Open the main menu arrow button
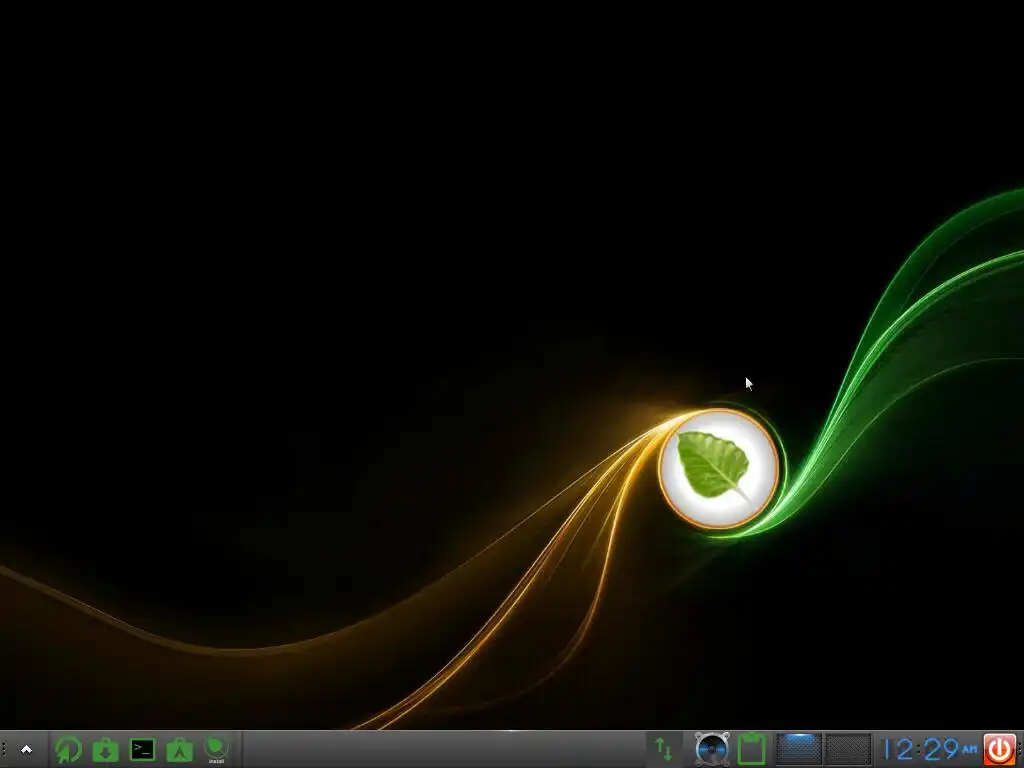Screen dimensions: 1024x768 [x=27, y=749]
